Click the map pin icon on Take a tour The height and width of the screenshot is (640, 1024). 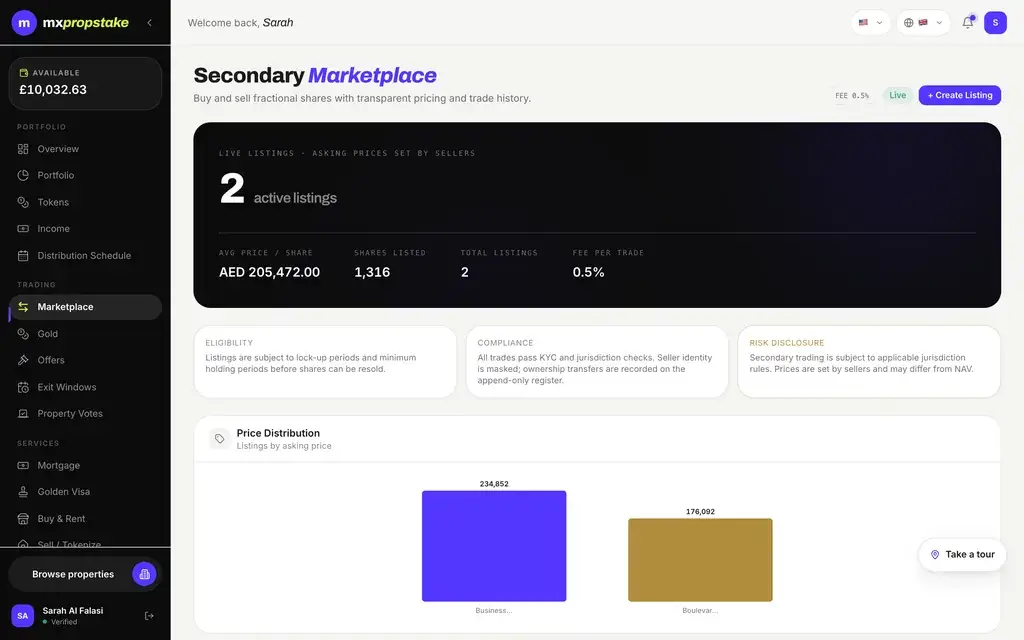click(935, 554)
